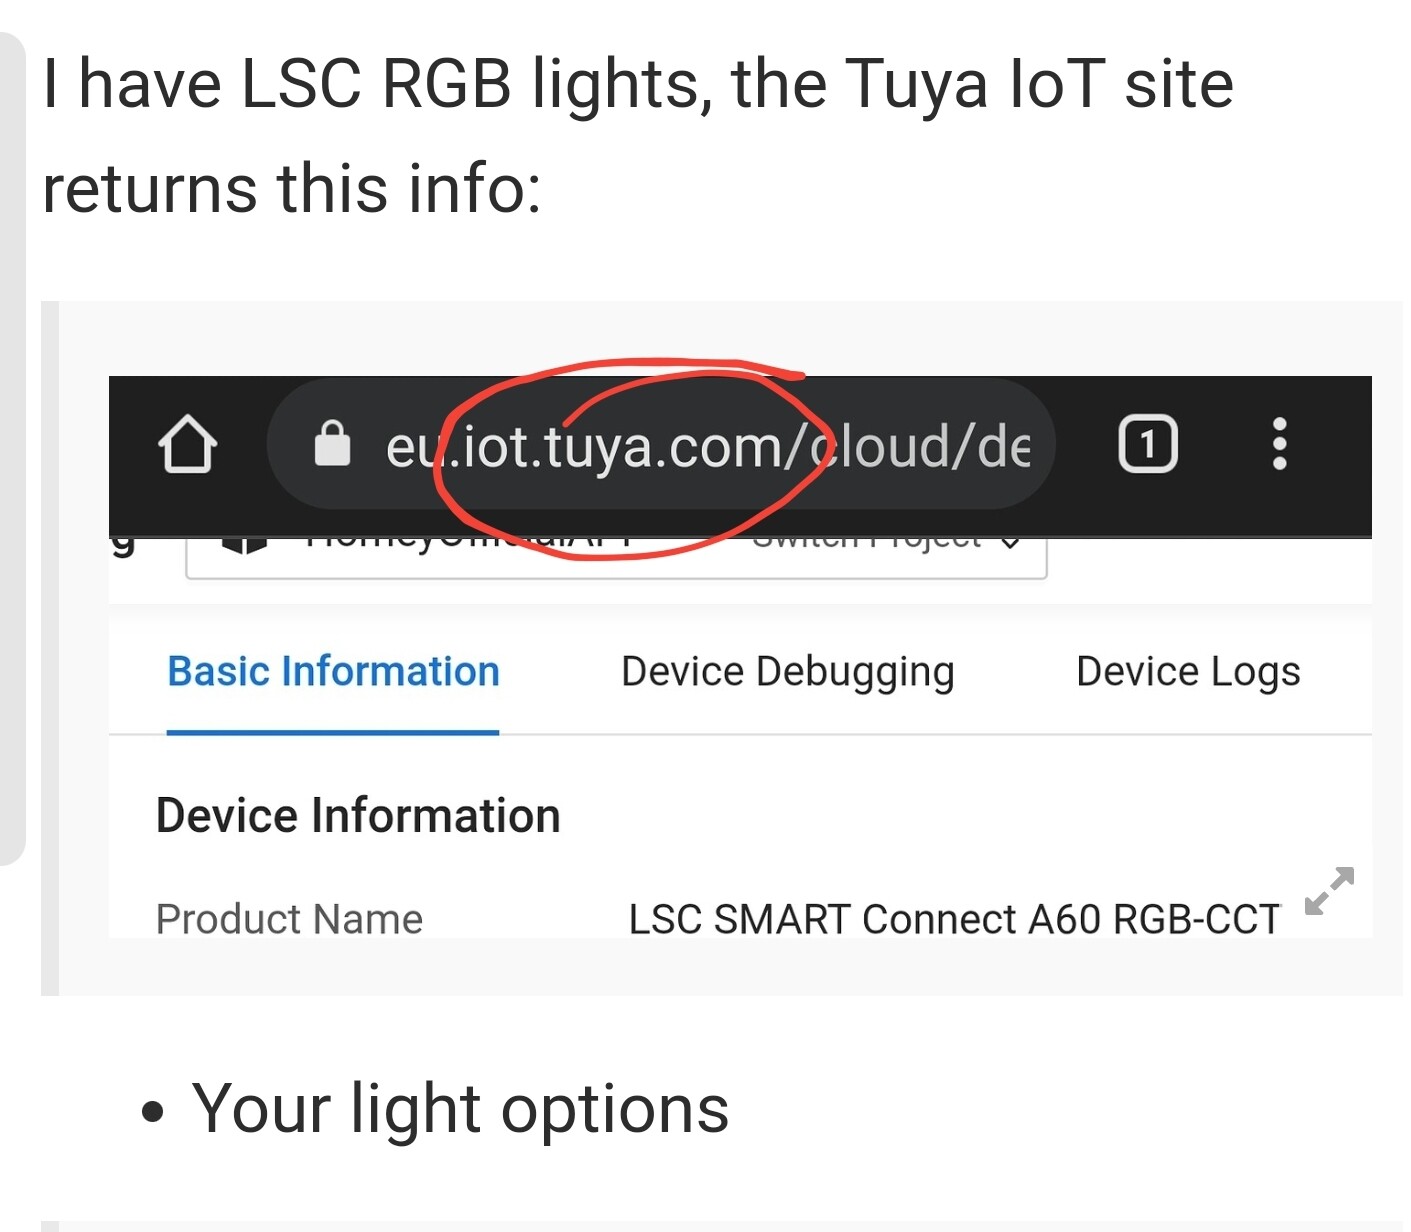Open the three-dot browser menu
Screen dimensions: 1411x1232
click(1279, 444)
